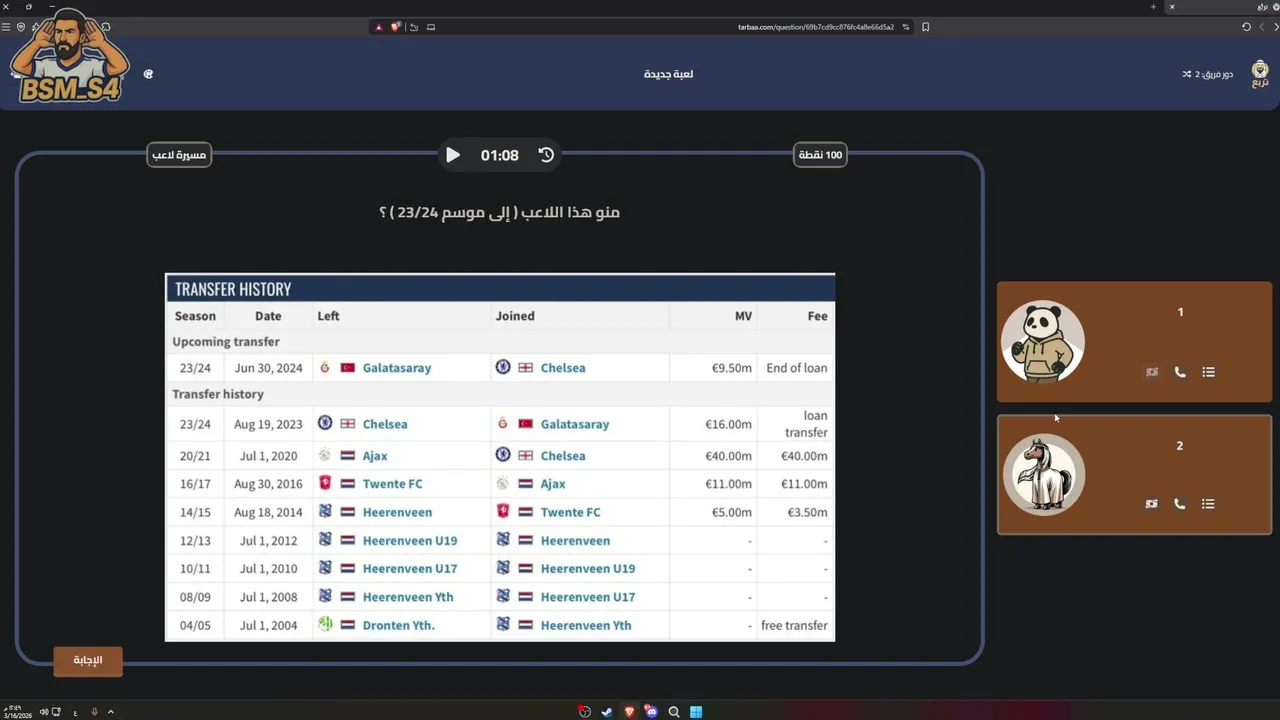Open Brave browser from taskbar

click(x=629, y=712)
